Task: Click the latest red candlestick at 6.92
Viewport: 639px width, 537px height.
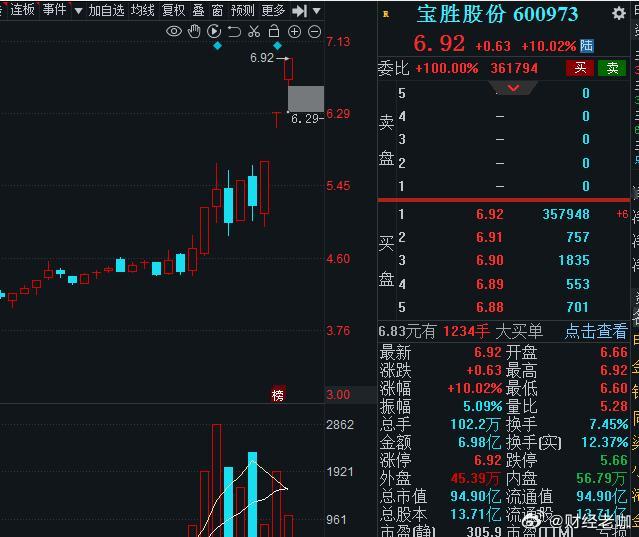Action: tap(288, 69)
